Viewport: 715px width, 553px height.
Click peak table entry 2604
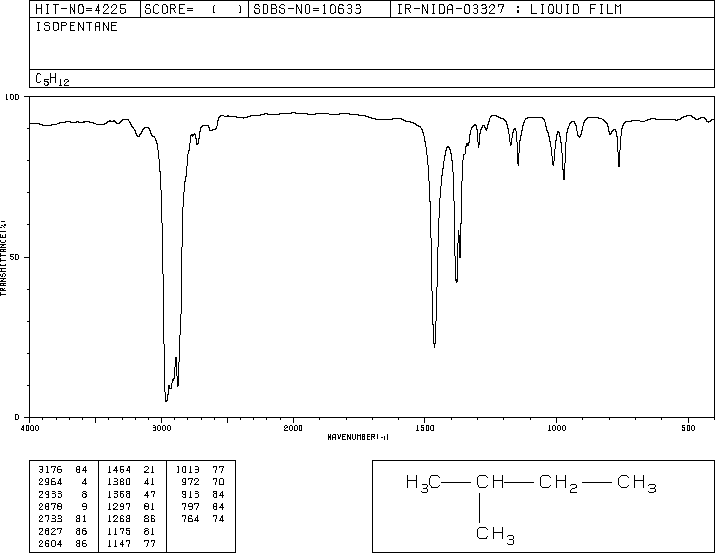pyautogui.click(x=50, y=543)
